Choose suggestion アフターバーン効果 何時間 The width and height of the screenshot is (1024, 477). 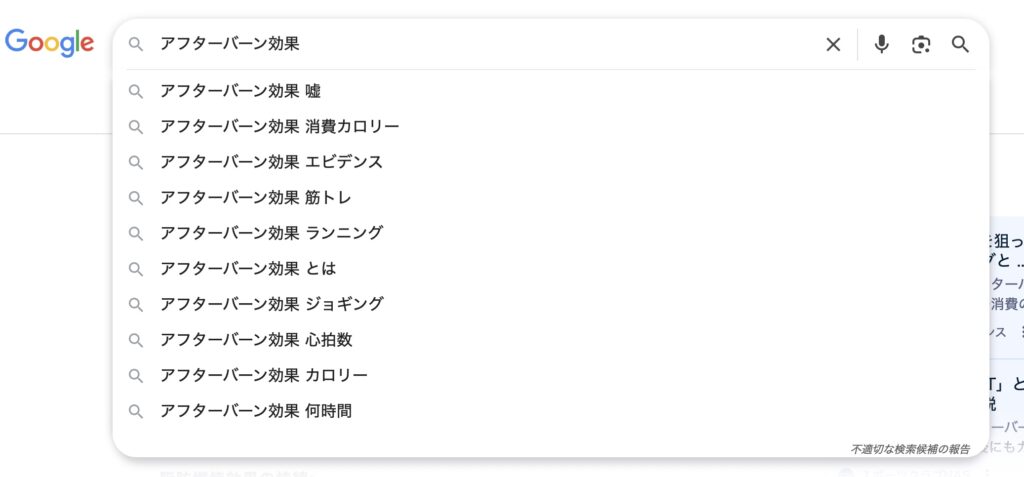551,411
